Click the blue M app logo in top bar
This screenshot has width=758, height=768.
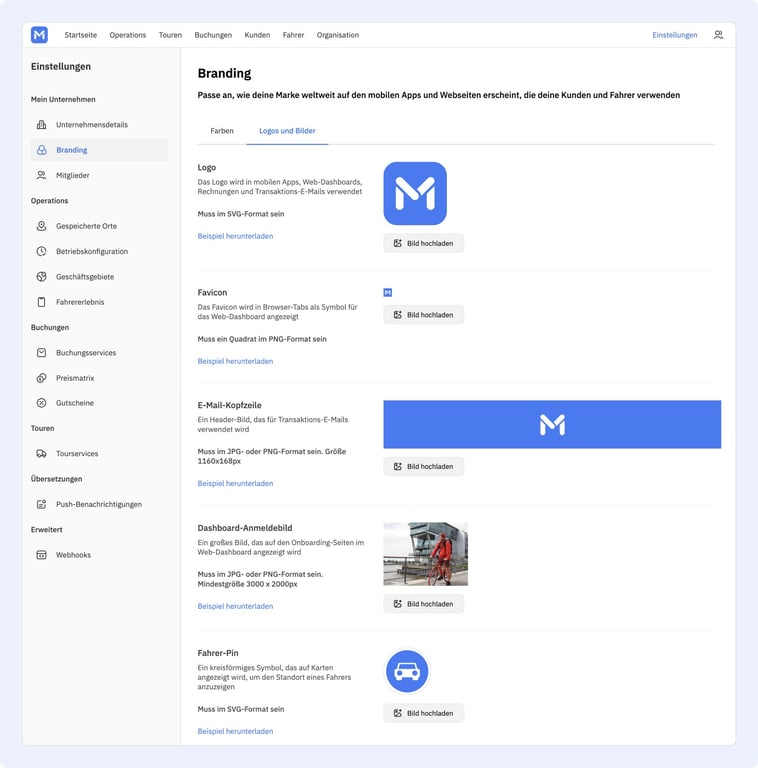[x=39, y=35]
